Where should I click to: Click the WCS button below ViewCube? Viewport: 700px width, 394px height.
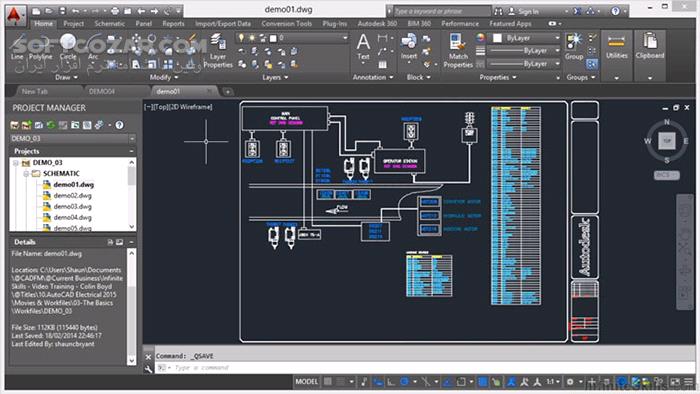pyautogui.click(x=667, y=175)
